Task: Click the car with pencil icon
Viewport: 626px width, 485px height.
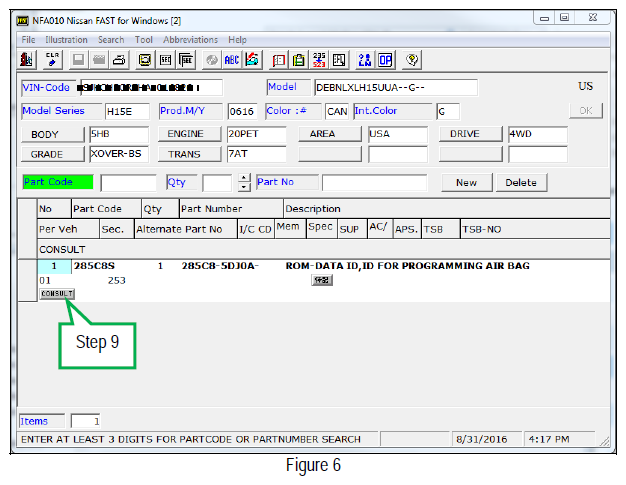Action: click(252, 60)
